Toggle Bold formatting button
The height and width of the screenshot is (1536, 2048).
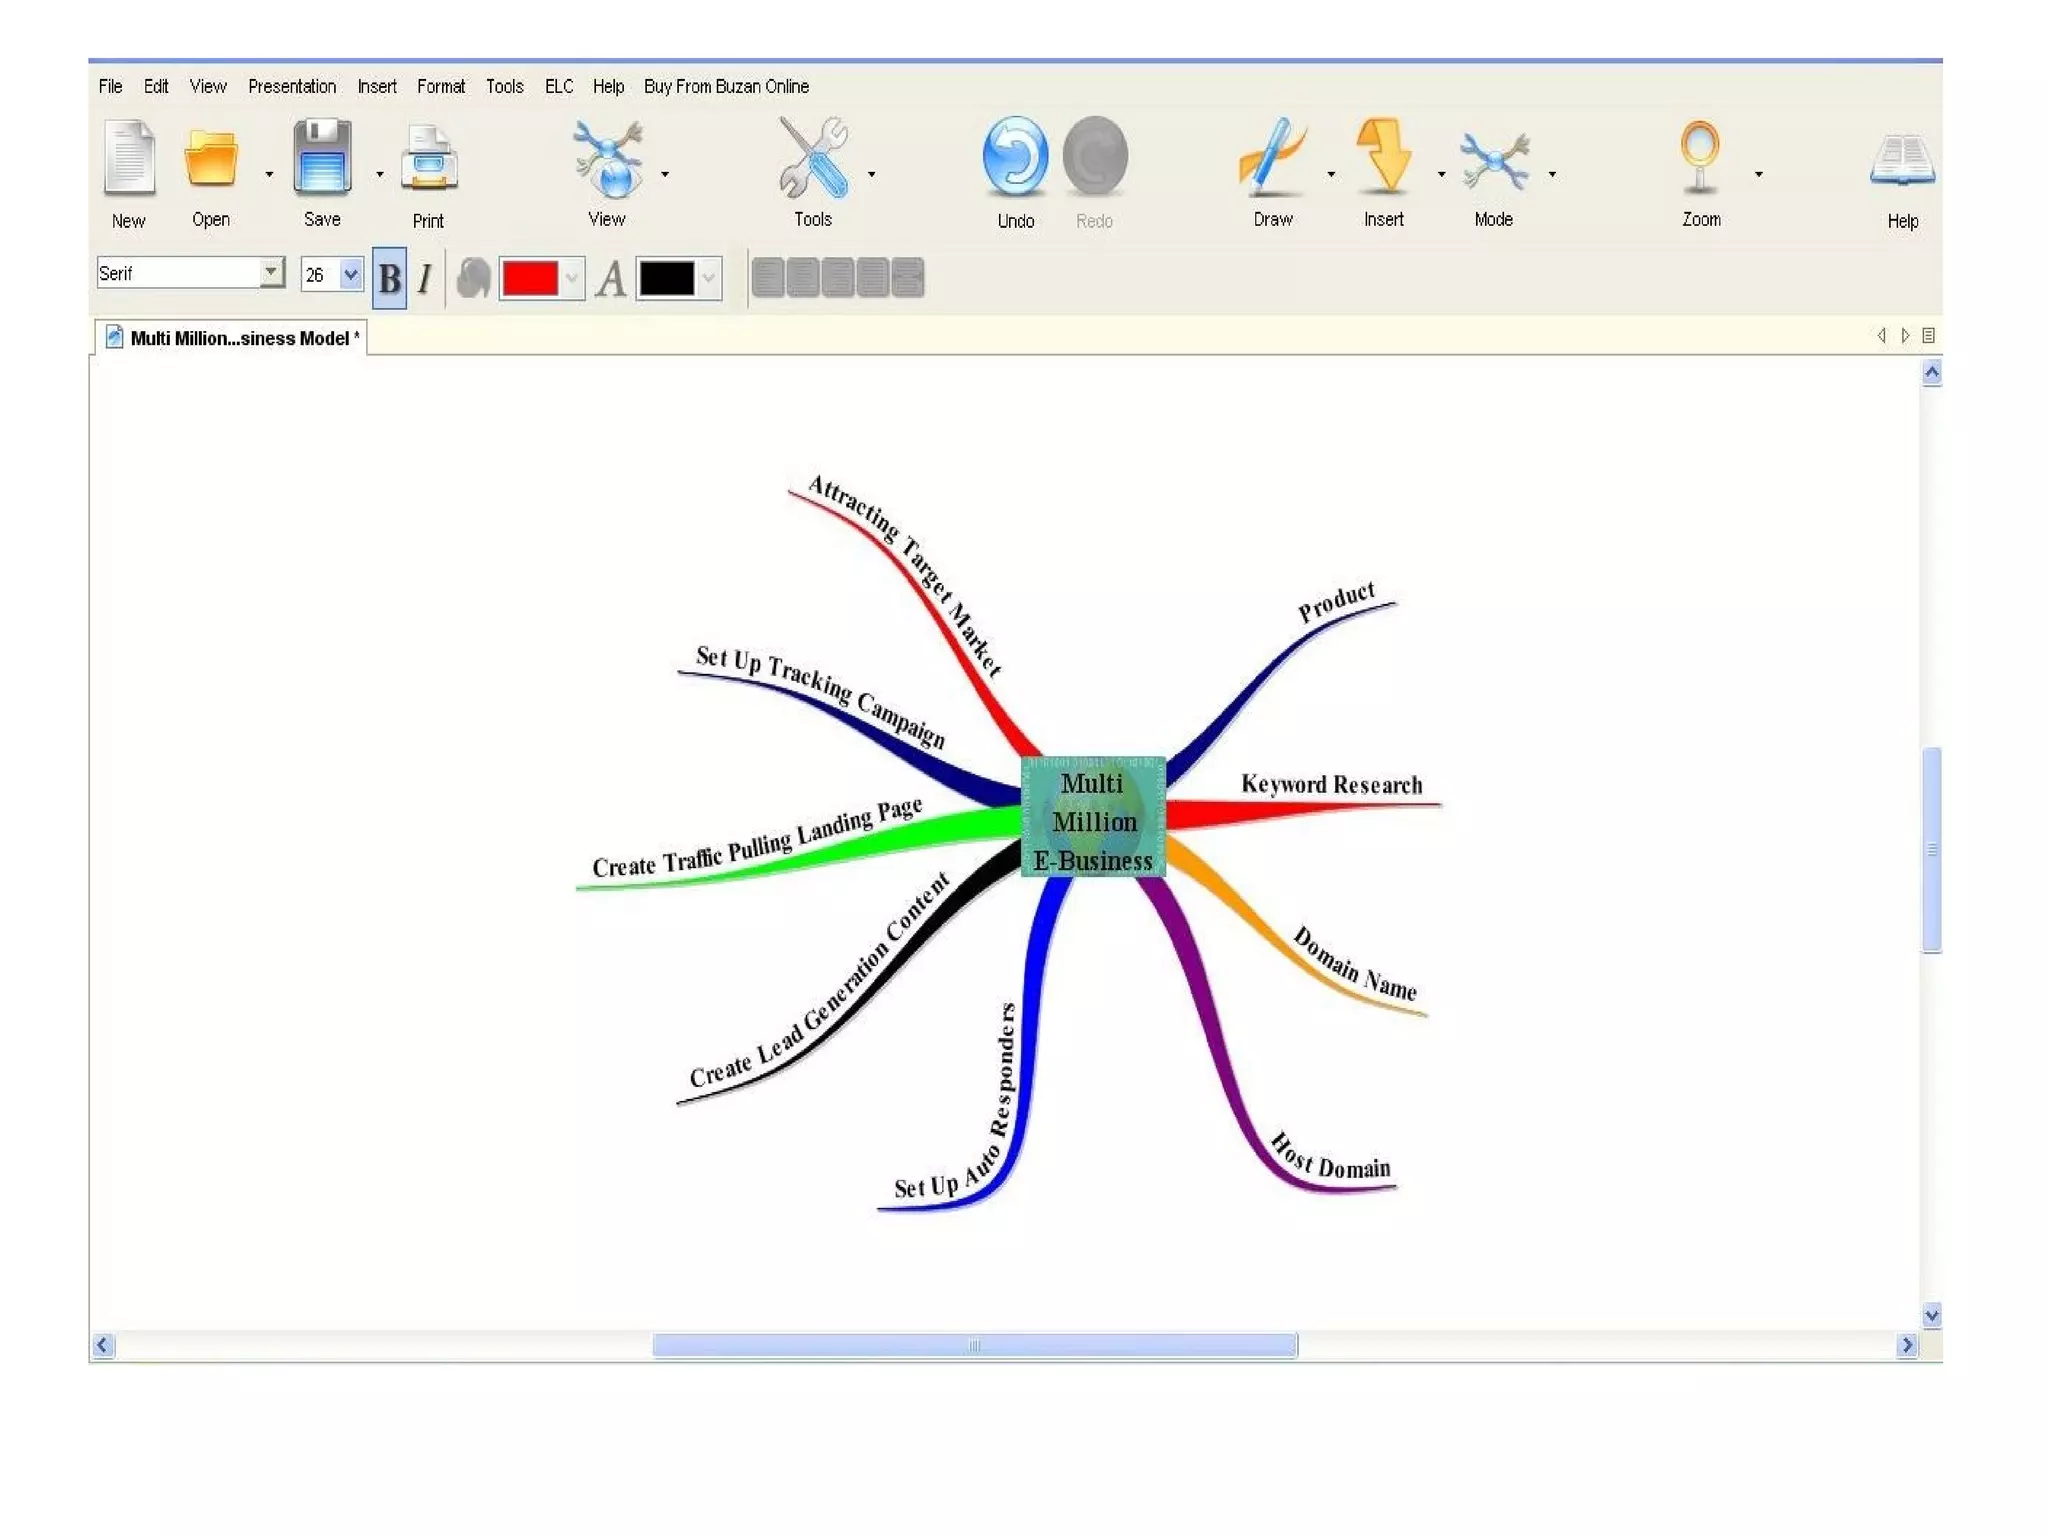click(x=390, y=278)
